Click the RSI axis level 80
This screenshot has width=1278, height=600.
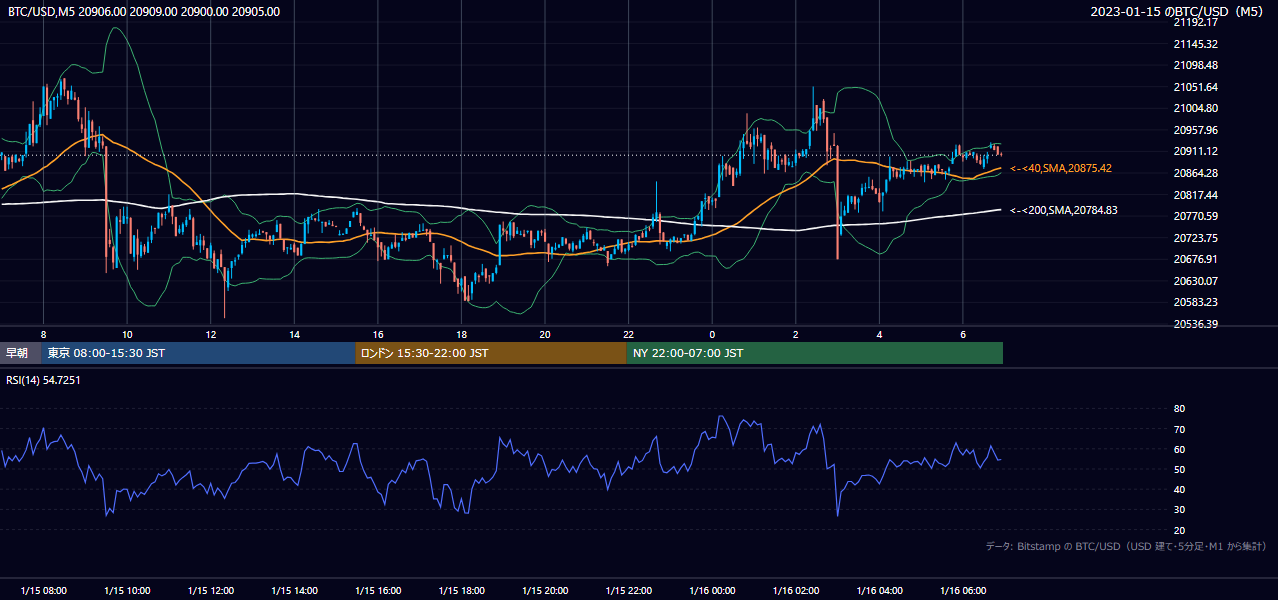(x=1179, y=409)
